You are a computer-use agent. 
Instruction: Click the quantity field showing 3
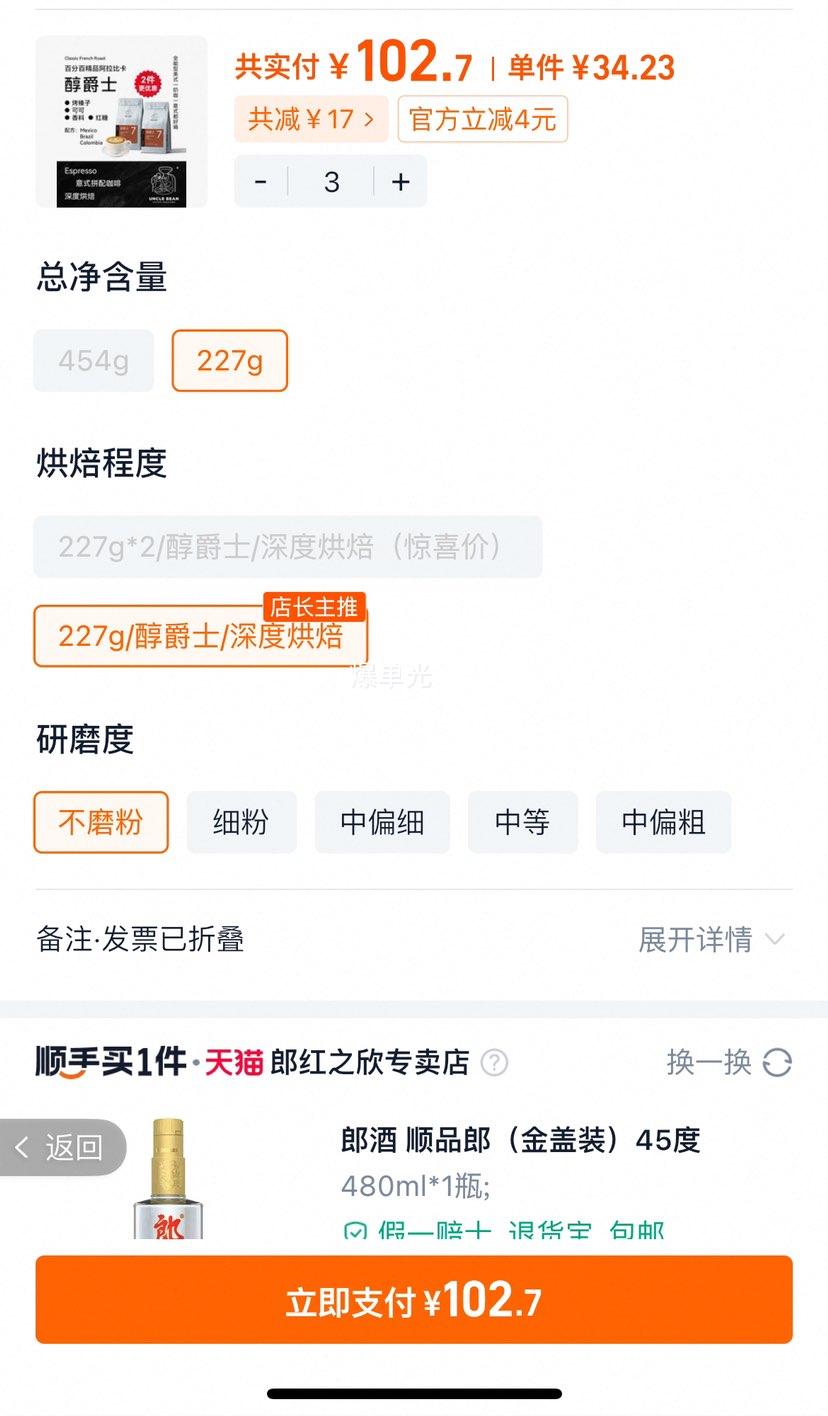click(331, 181)
